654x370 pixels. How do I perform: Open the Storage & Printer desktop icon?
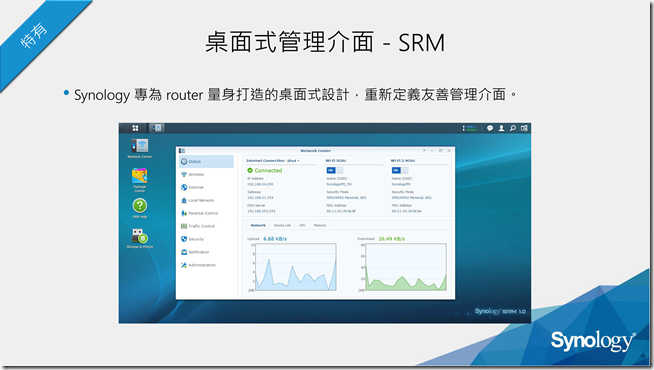140,239
